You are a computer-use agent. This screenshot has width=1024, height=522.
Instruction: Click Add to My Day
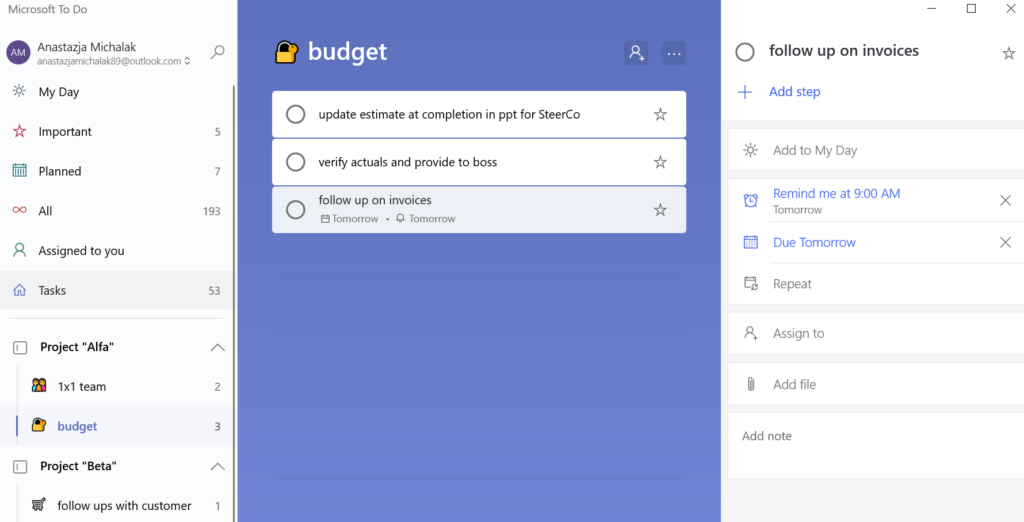pyautogui.click(x=876, y=150)
